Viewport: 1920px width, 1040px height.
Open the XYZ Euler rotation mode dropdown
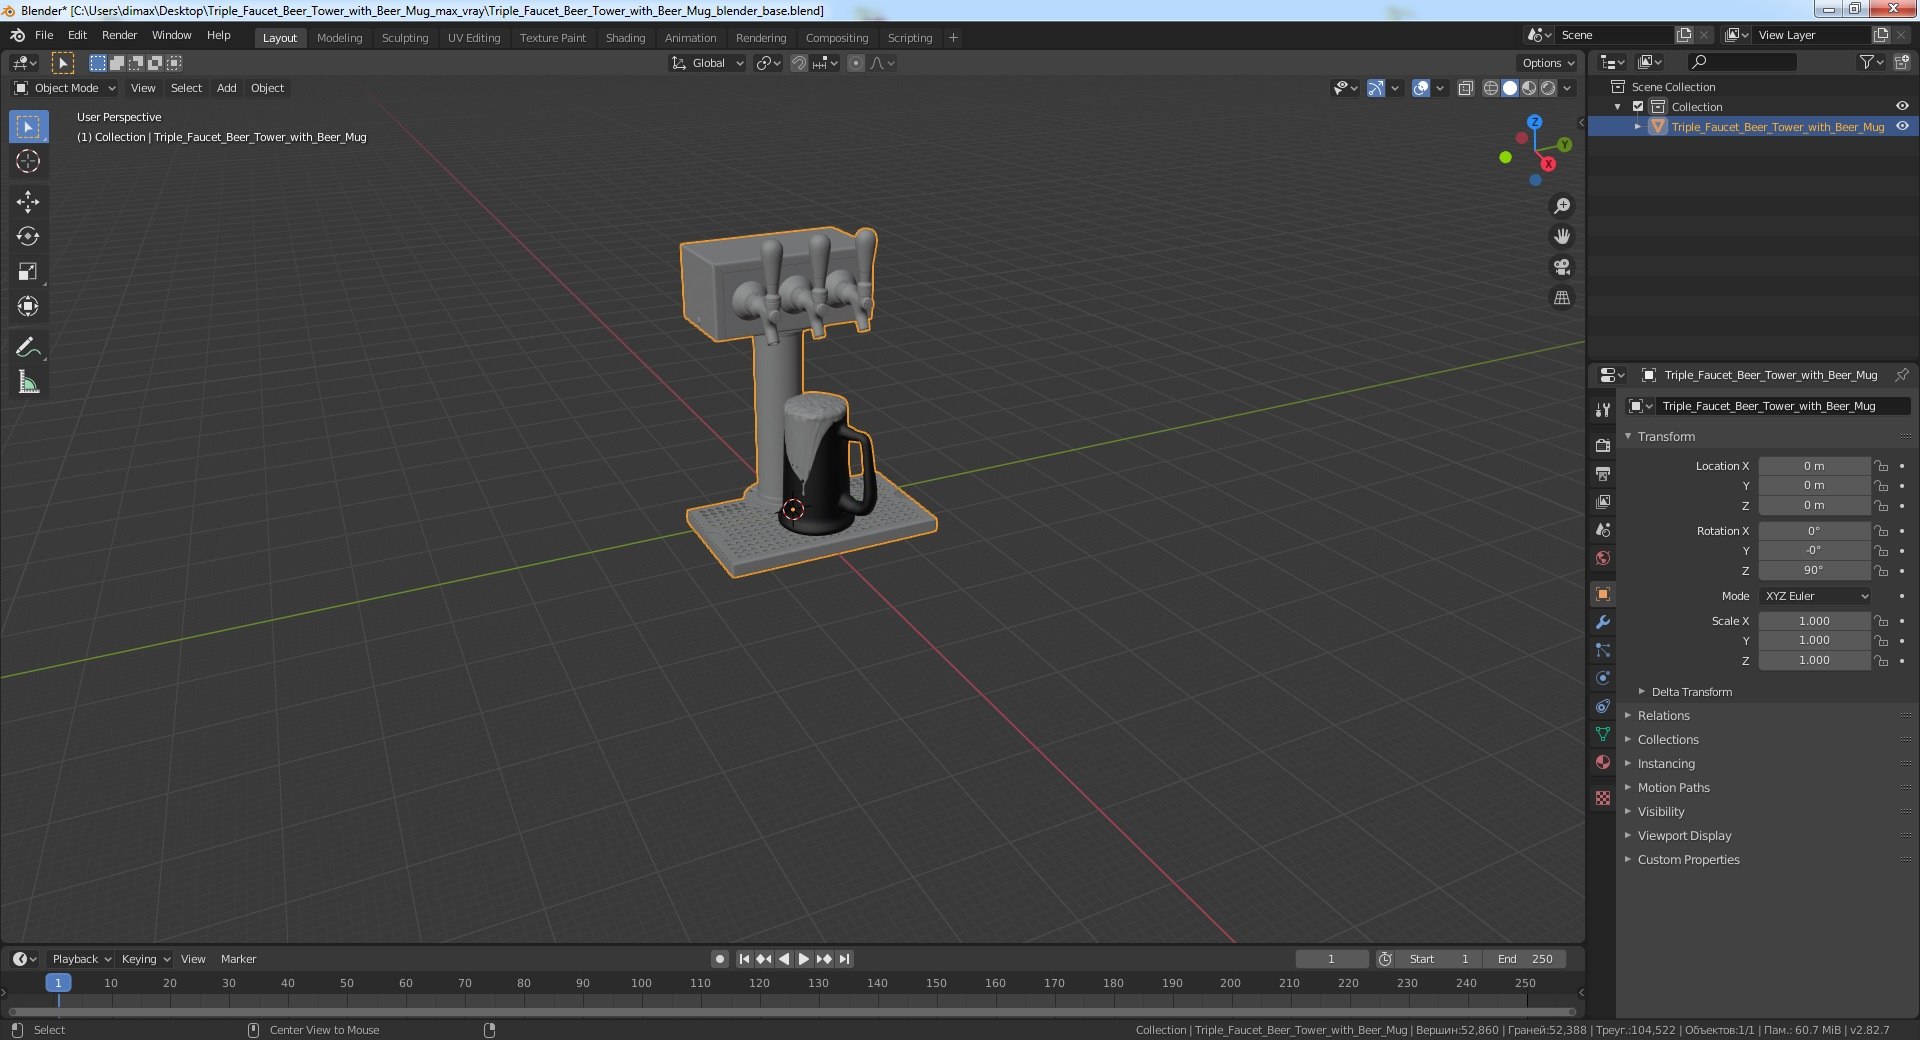1815,596
